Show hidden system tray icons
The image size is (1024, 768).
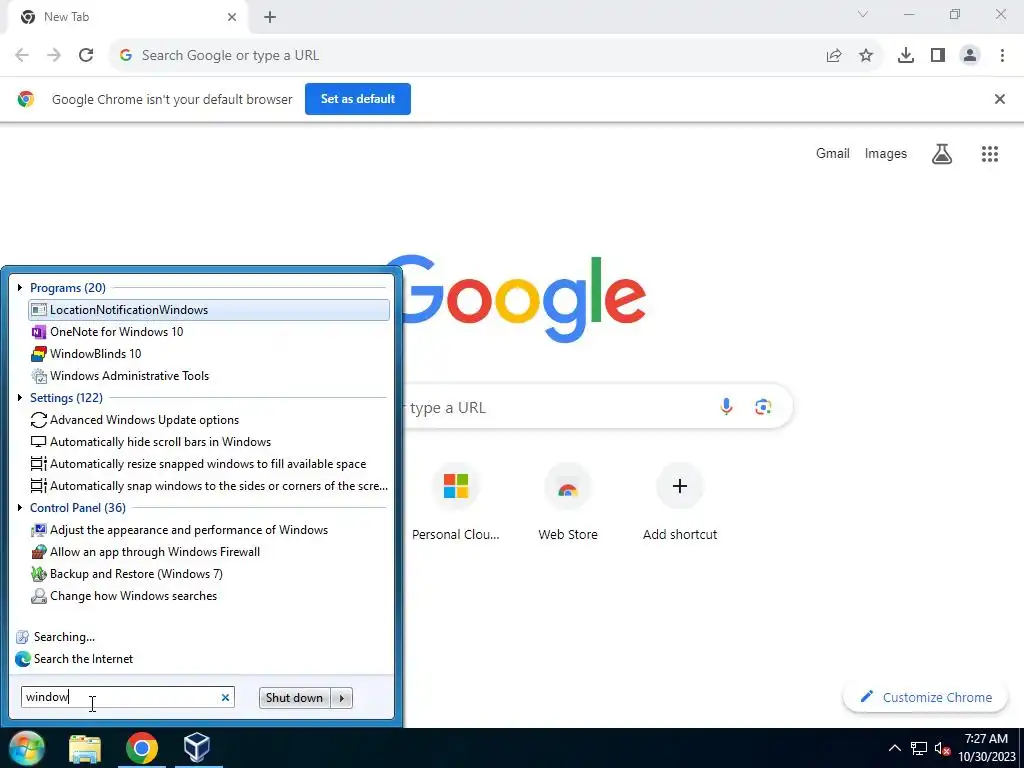tap(895, 748)
